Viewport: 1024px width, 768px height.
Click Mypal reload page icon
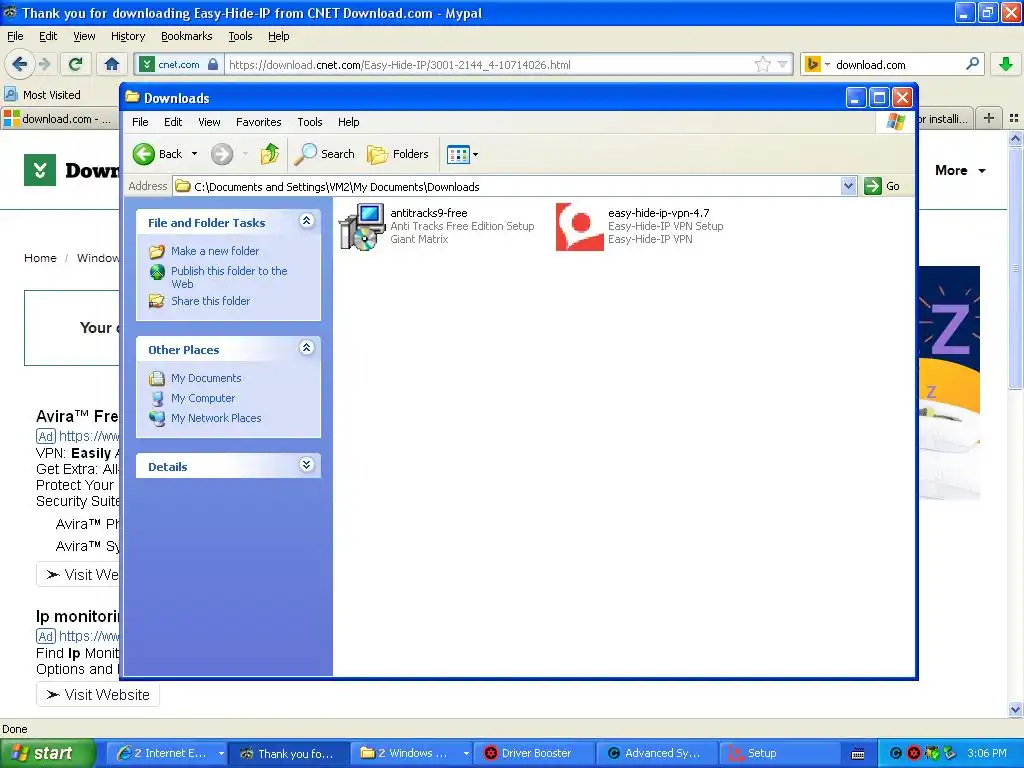[75, 64]
